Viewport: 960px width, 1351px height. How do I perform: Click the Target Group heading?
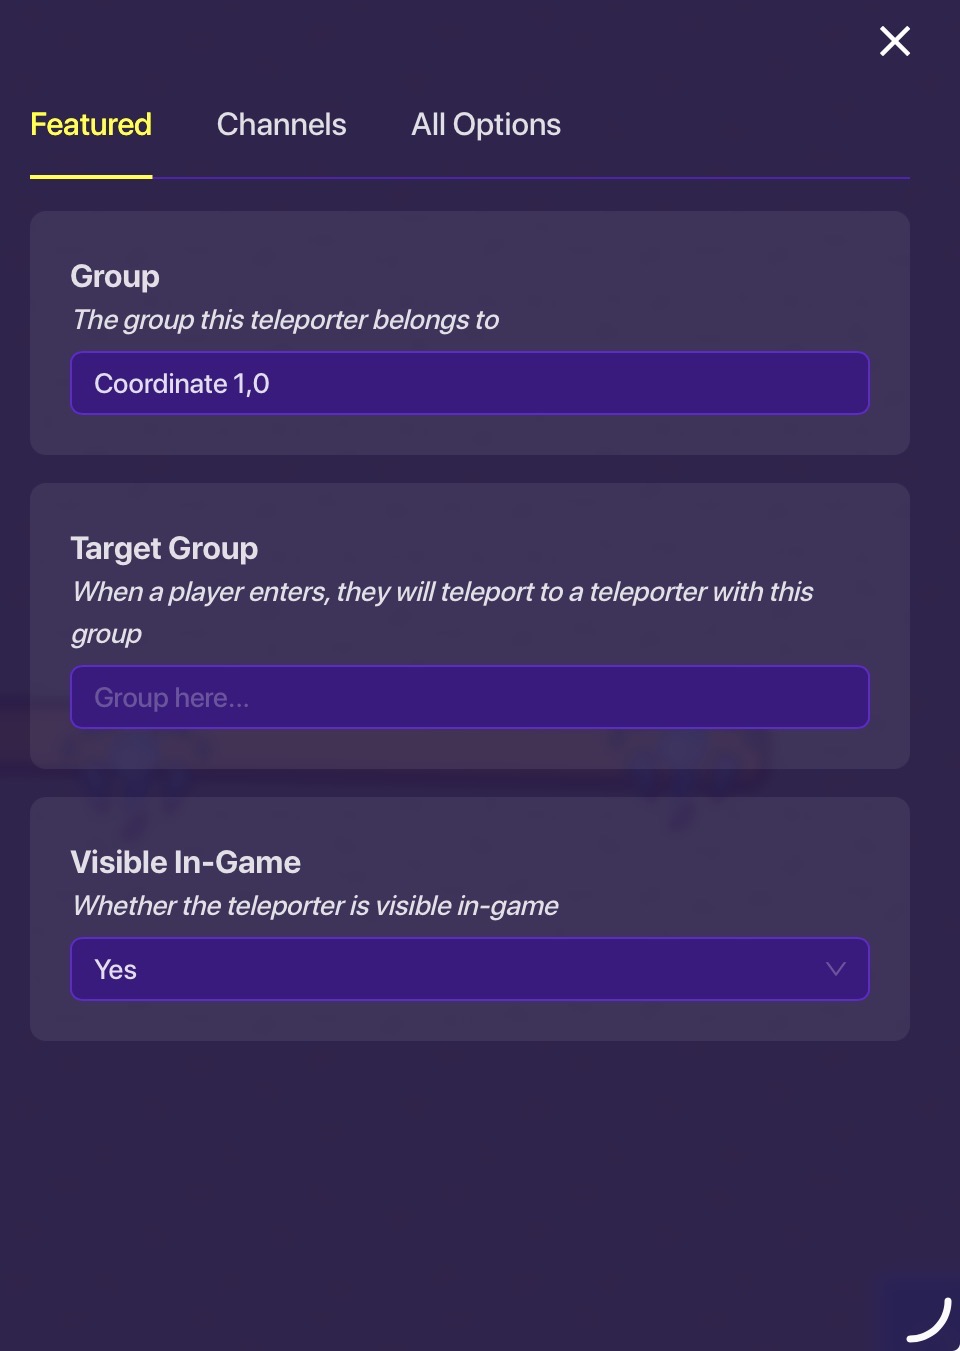[x=164, y=548]
